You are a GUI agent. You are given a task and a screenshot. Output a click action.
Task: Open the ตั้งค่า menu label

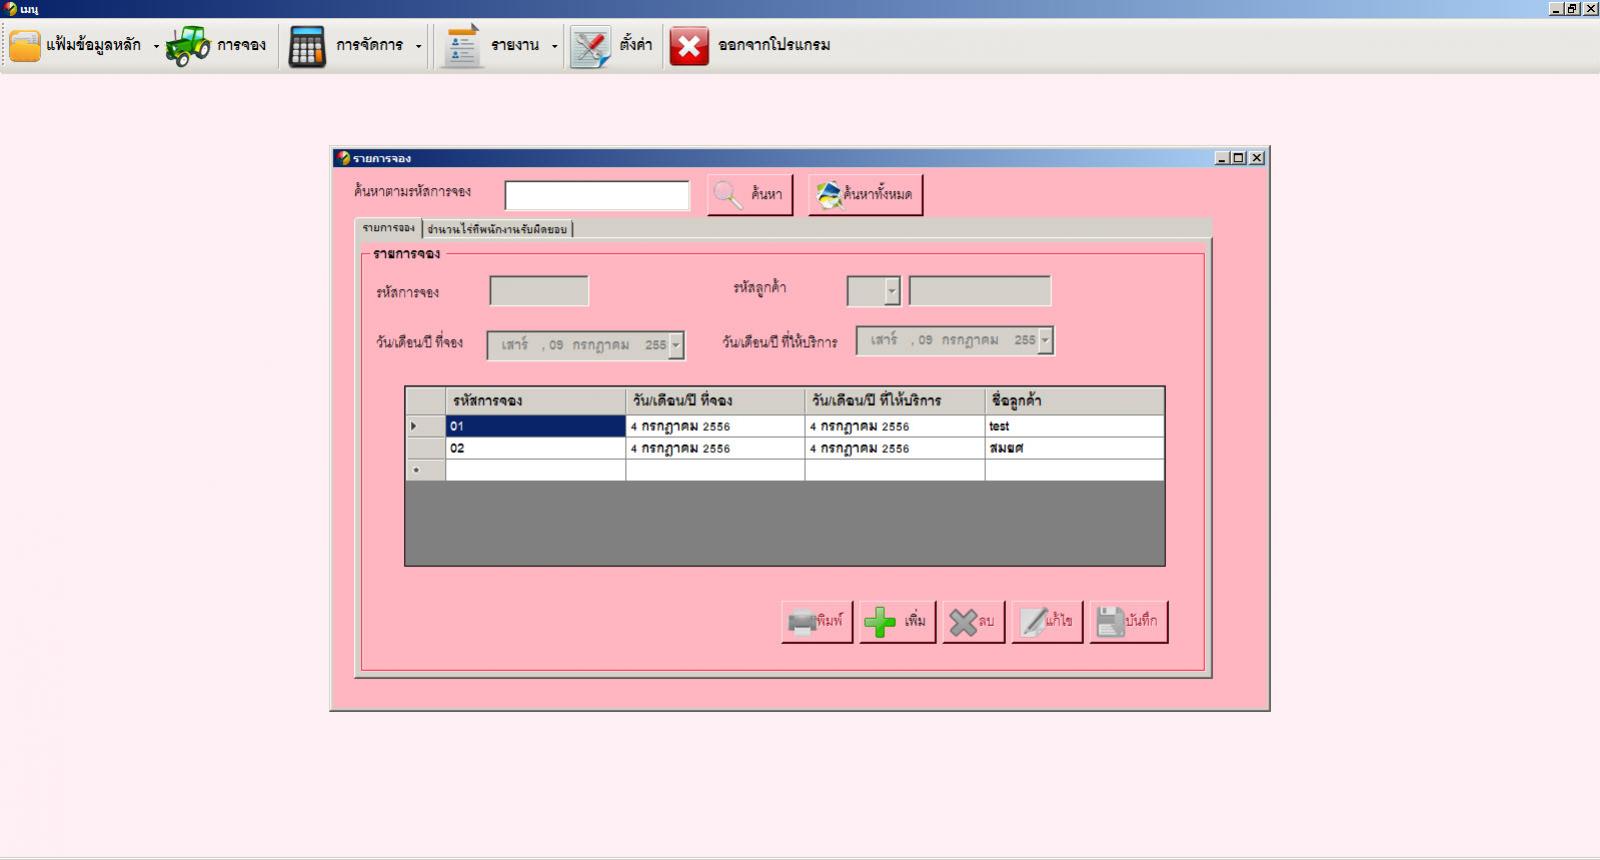point(635,45)
